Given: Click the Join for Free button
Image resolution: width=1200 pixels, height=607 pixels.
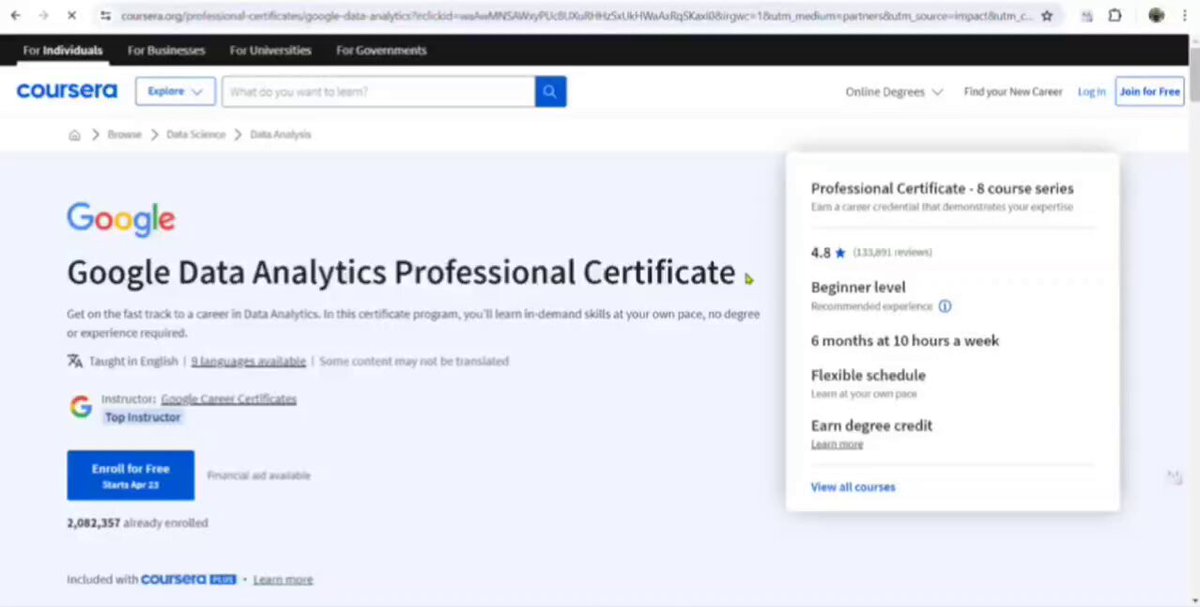Looking at the screenshot, I should click(x=1150, y=91).
